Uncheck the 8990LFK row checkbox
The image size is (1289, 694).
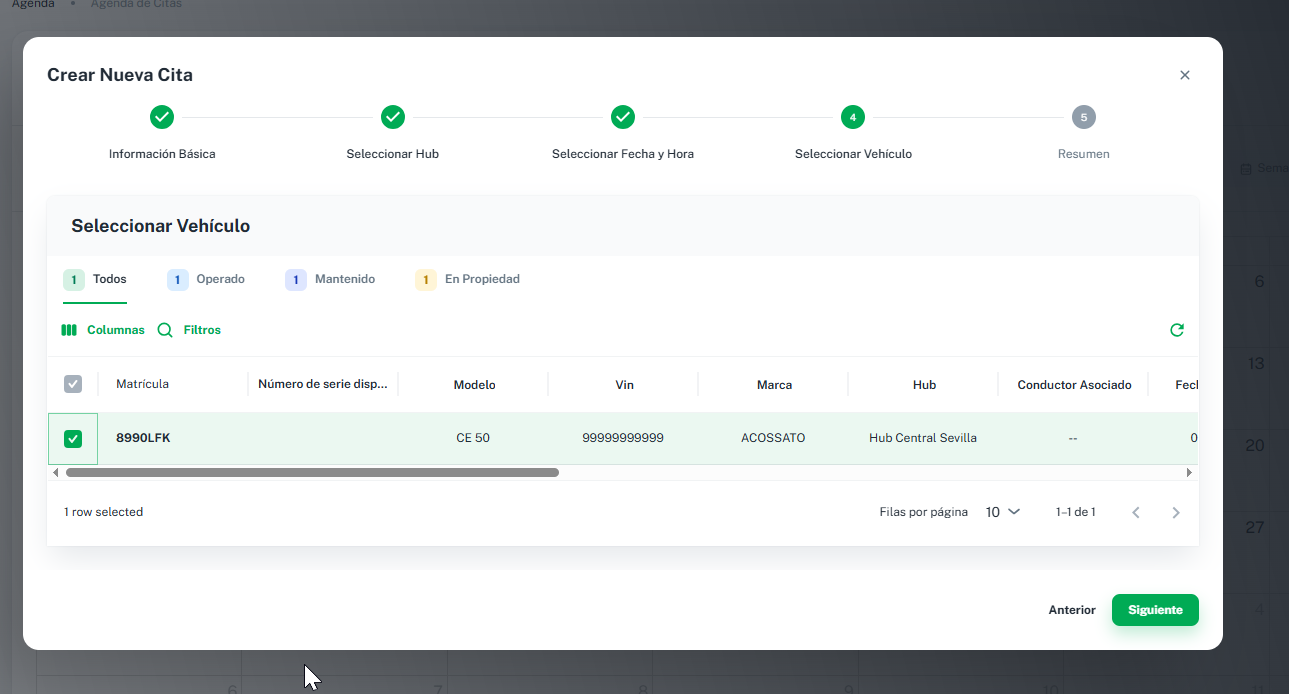pos(73,439)
